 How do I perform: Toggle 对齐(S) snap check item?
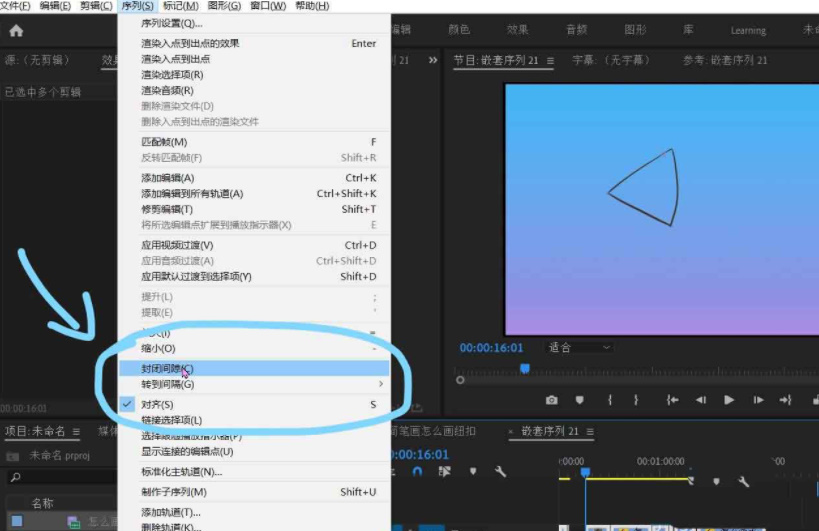pyautogui.click(x=254, y=405)
